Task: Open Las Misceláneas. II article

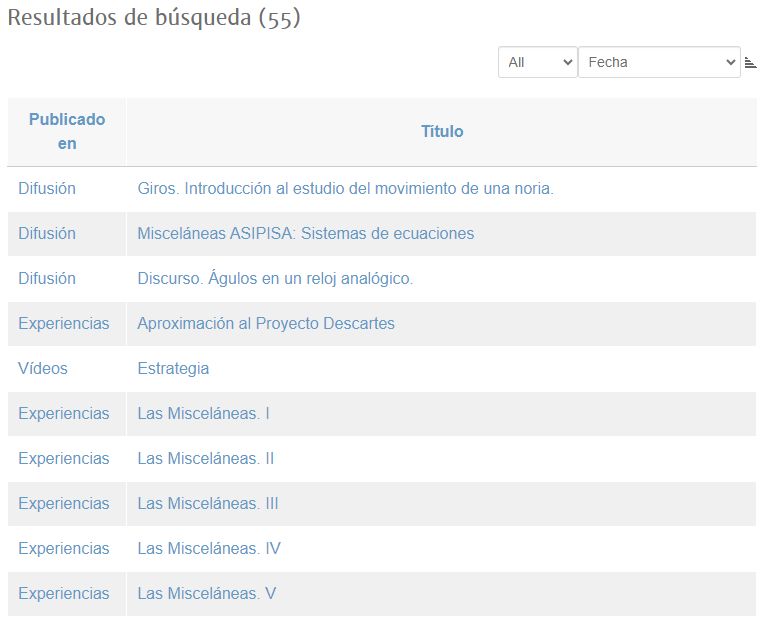Action: click(205, 459)
